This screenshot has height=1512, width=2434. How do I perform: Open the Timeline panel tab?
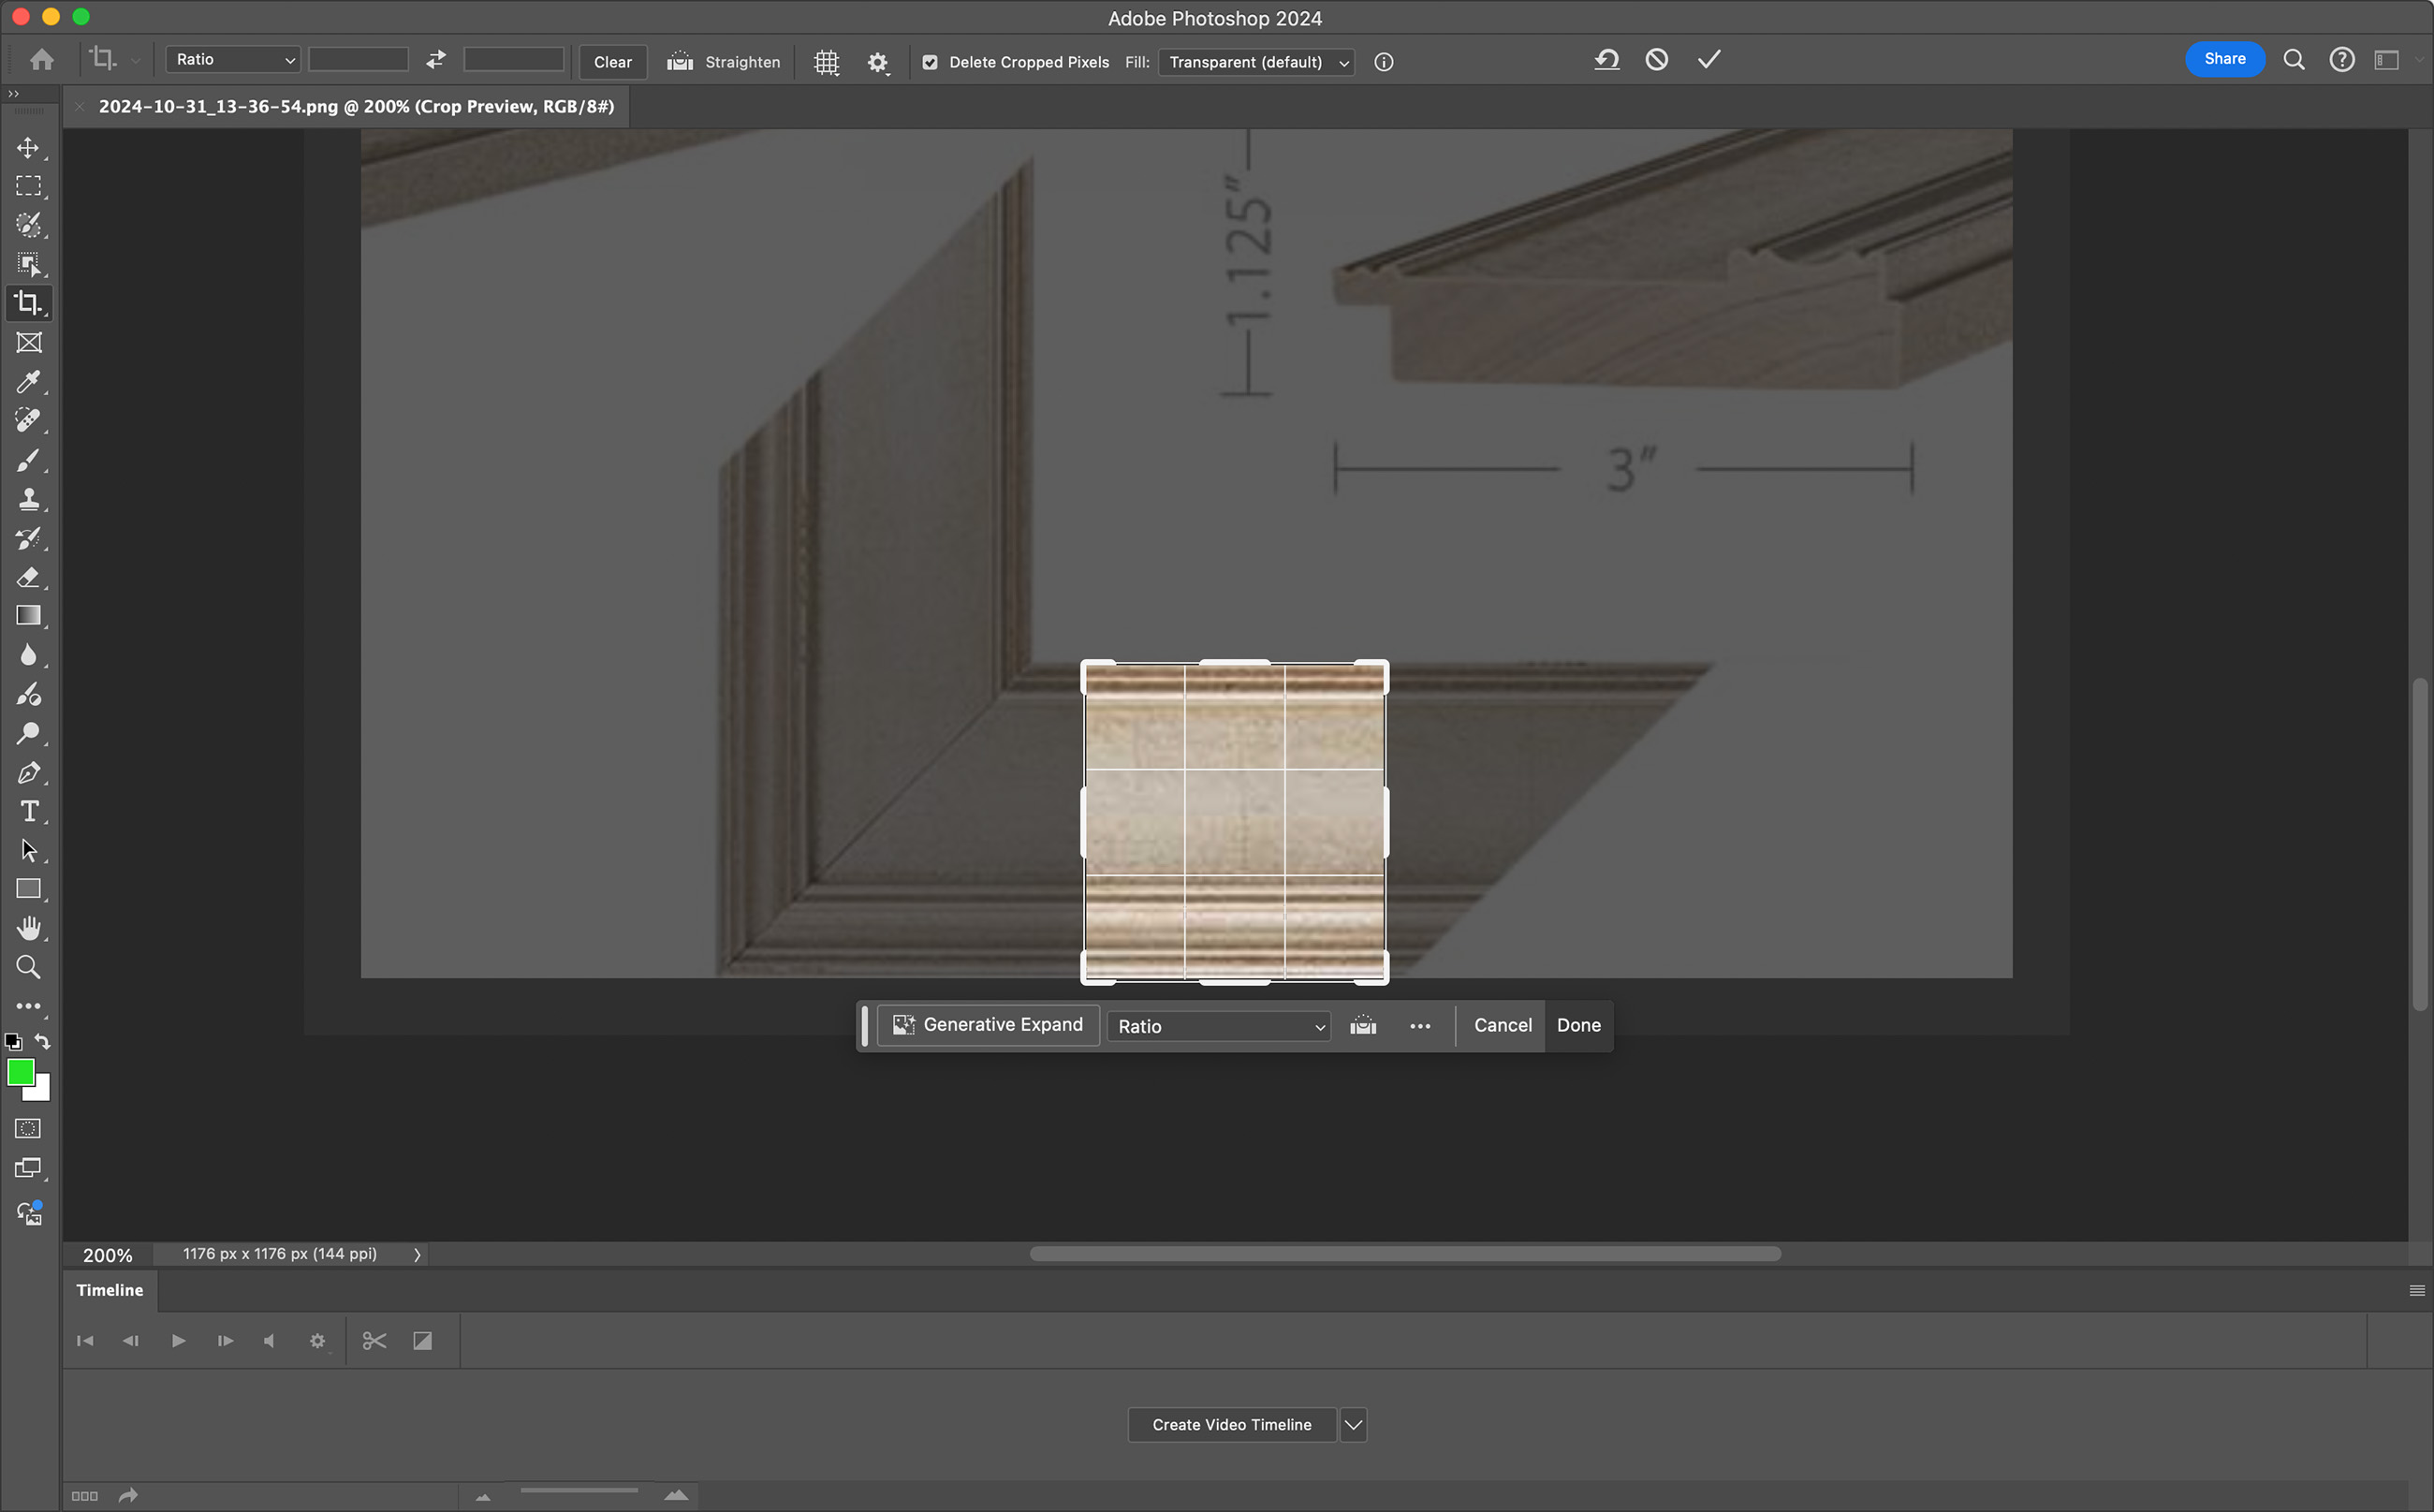point(110,1290)
